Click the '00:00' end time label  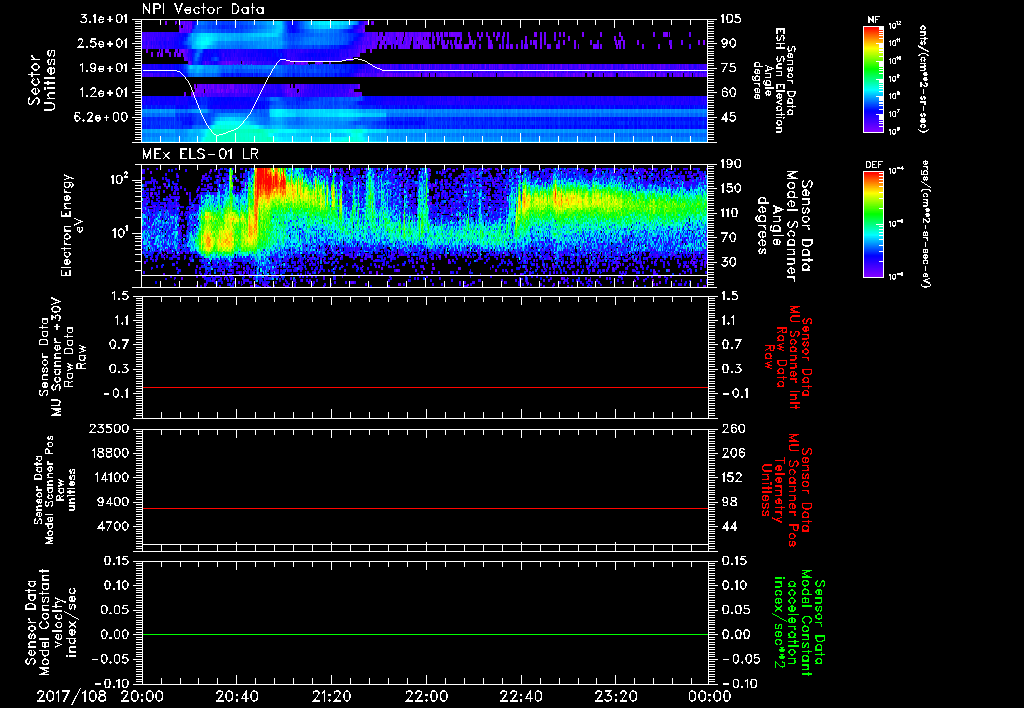coord(710,696)
